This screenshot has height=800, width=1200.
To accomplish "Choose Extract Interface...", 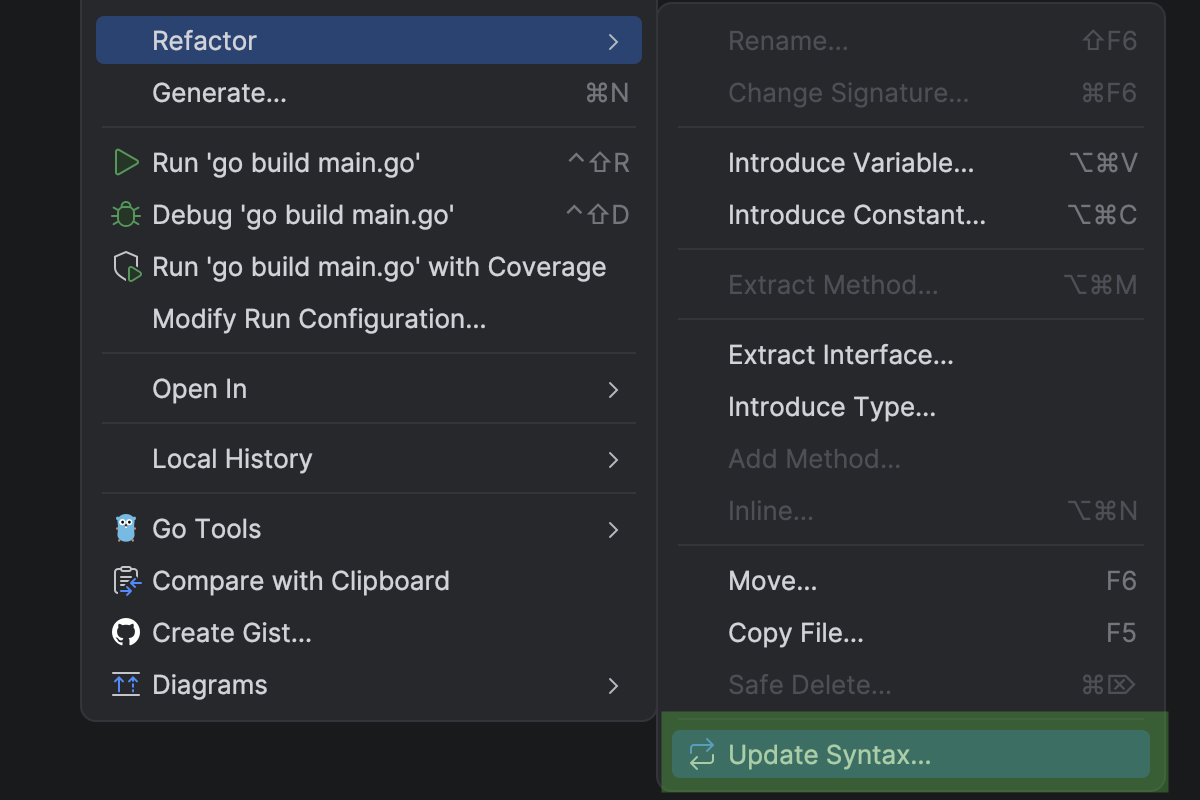I will [841, 355].
